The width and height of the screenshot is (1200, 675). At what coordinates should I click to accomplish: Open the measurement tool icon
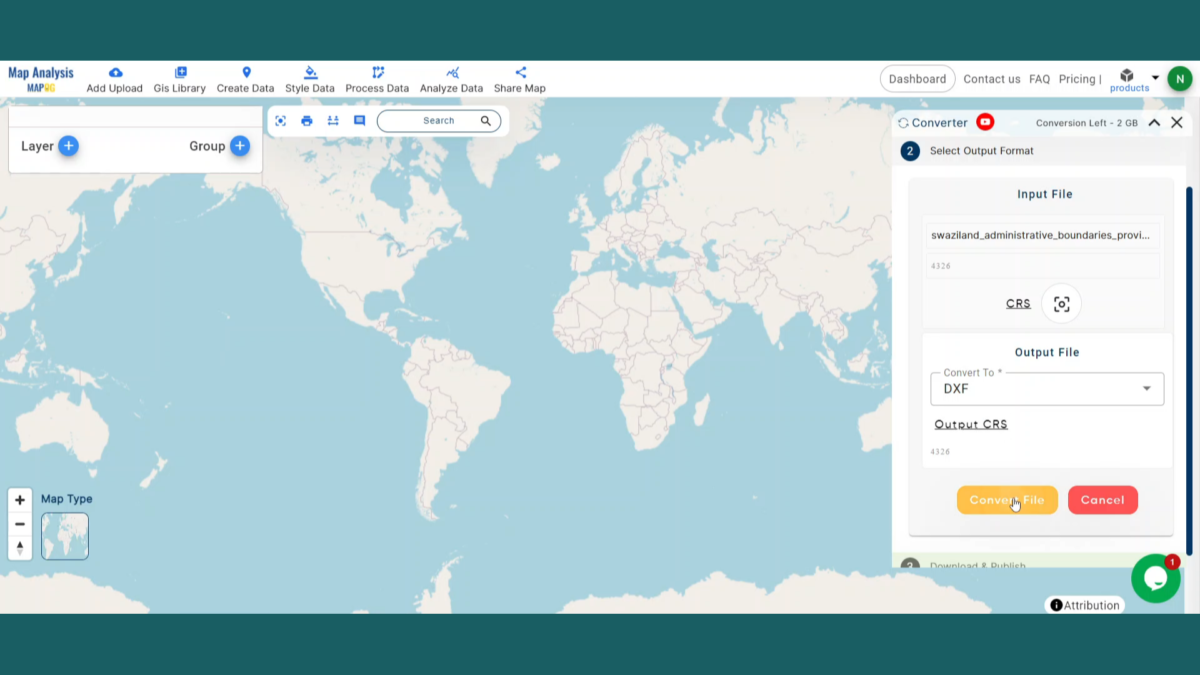[x=333, y=121]
